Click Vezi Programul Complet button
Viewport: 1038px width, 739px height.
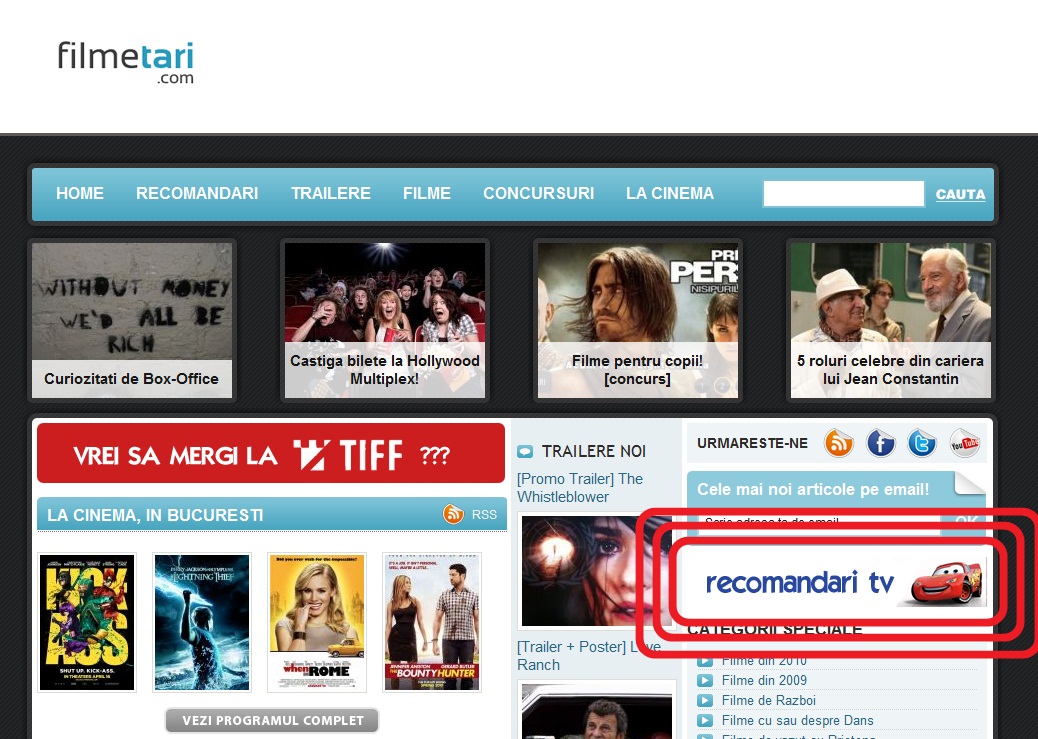[x=272, y=721]
